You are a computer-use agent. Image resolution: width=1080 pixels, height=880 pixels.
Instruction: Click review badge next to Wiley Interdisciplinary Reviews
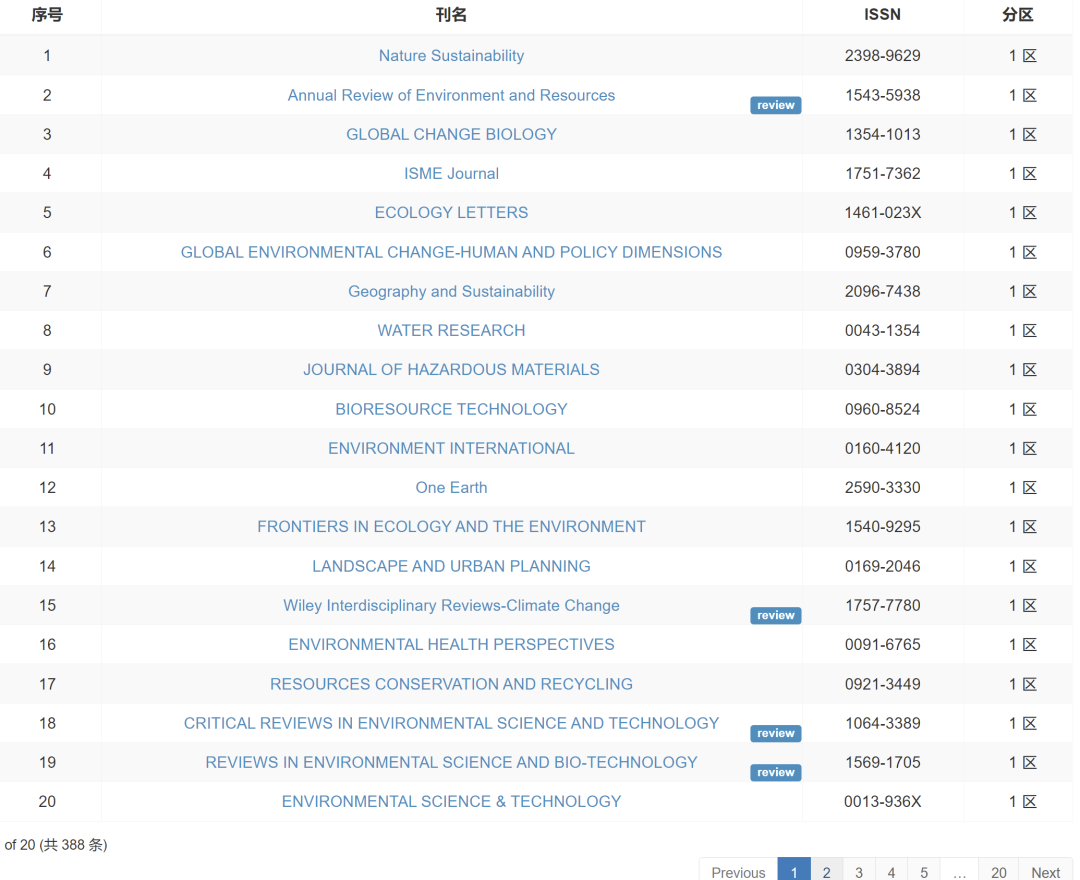coord(775,615)
